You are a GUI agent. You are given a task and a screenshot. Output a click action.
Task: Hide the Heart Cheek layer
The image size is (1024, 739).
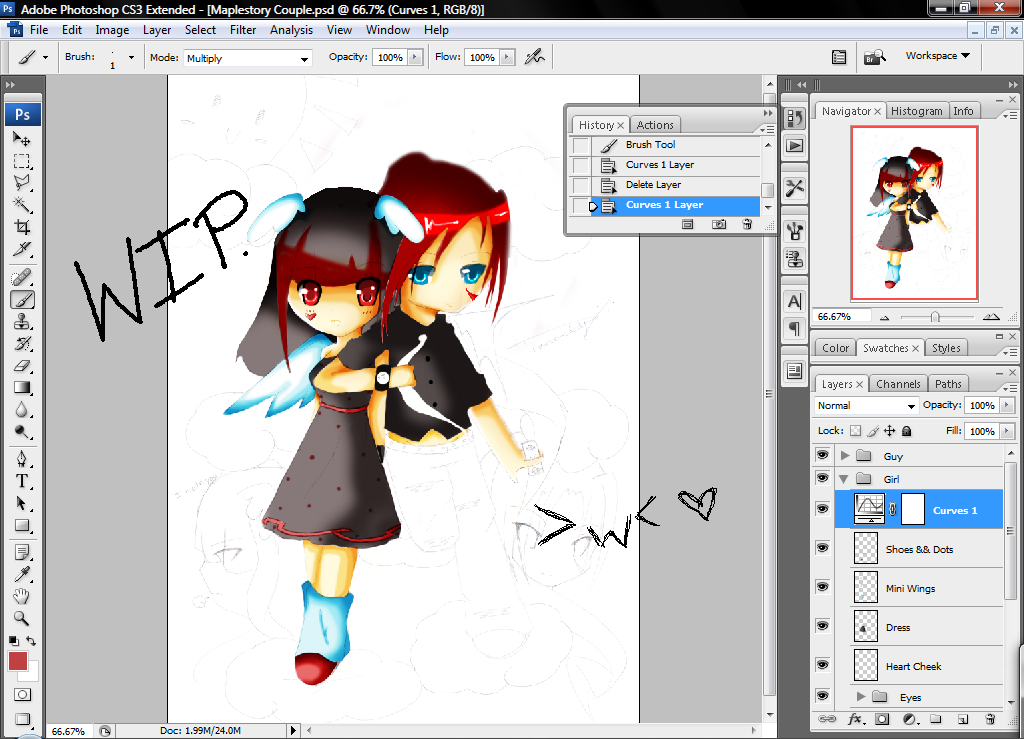click(822, 665)
